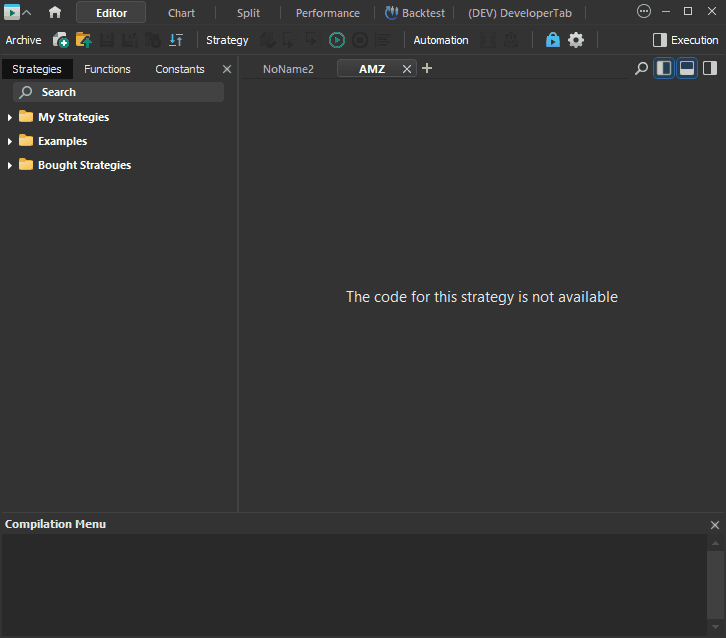This screenshot has width=726, height=638.
Task: Click the Search field in Strategies panel
Action: tap(120, 92)
